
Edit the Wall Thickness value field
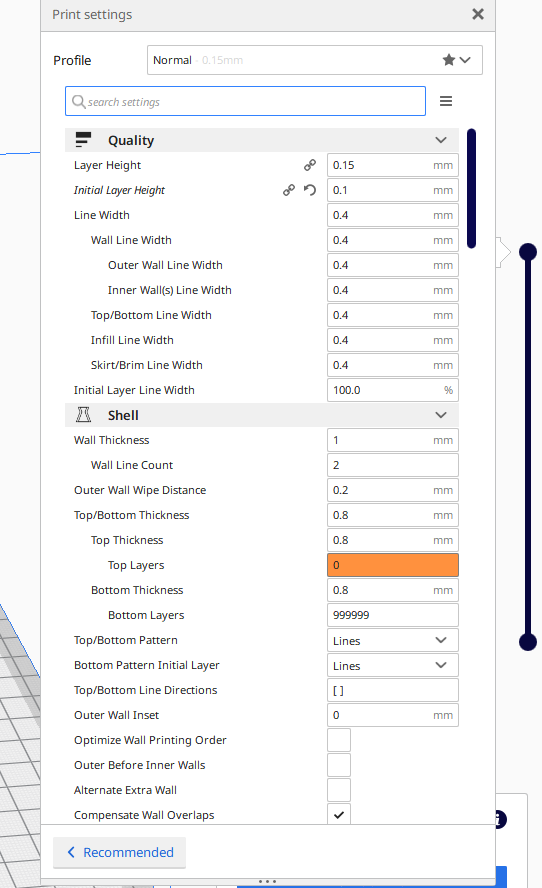pos(392,440)
